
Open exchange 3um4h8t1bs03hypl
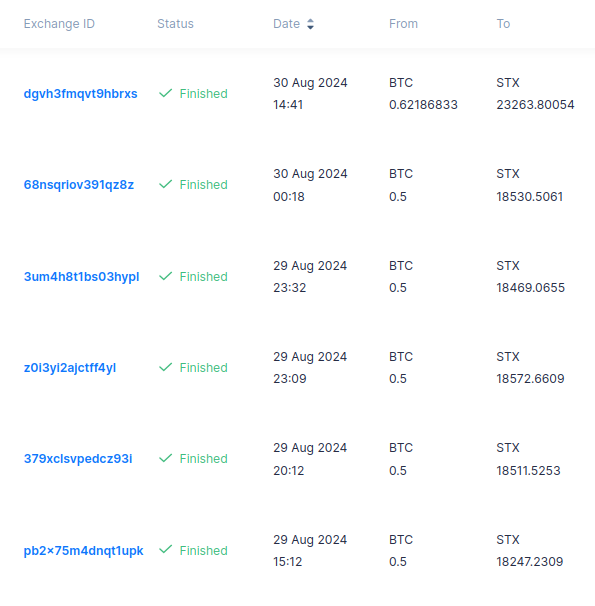(x=82, y=277)
